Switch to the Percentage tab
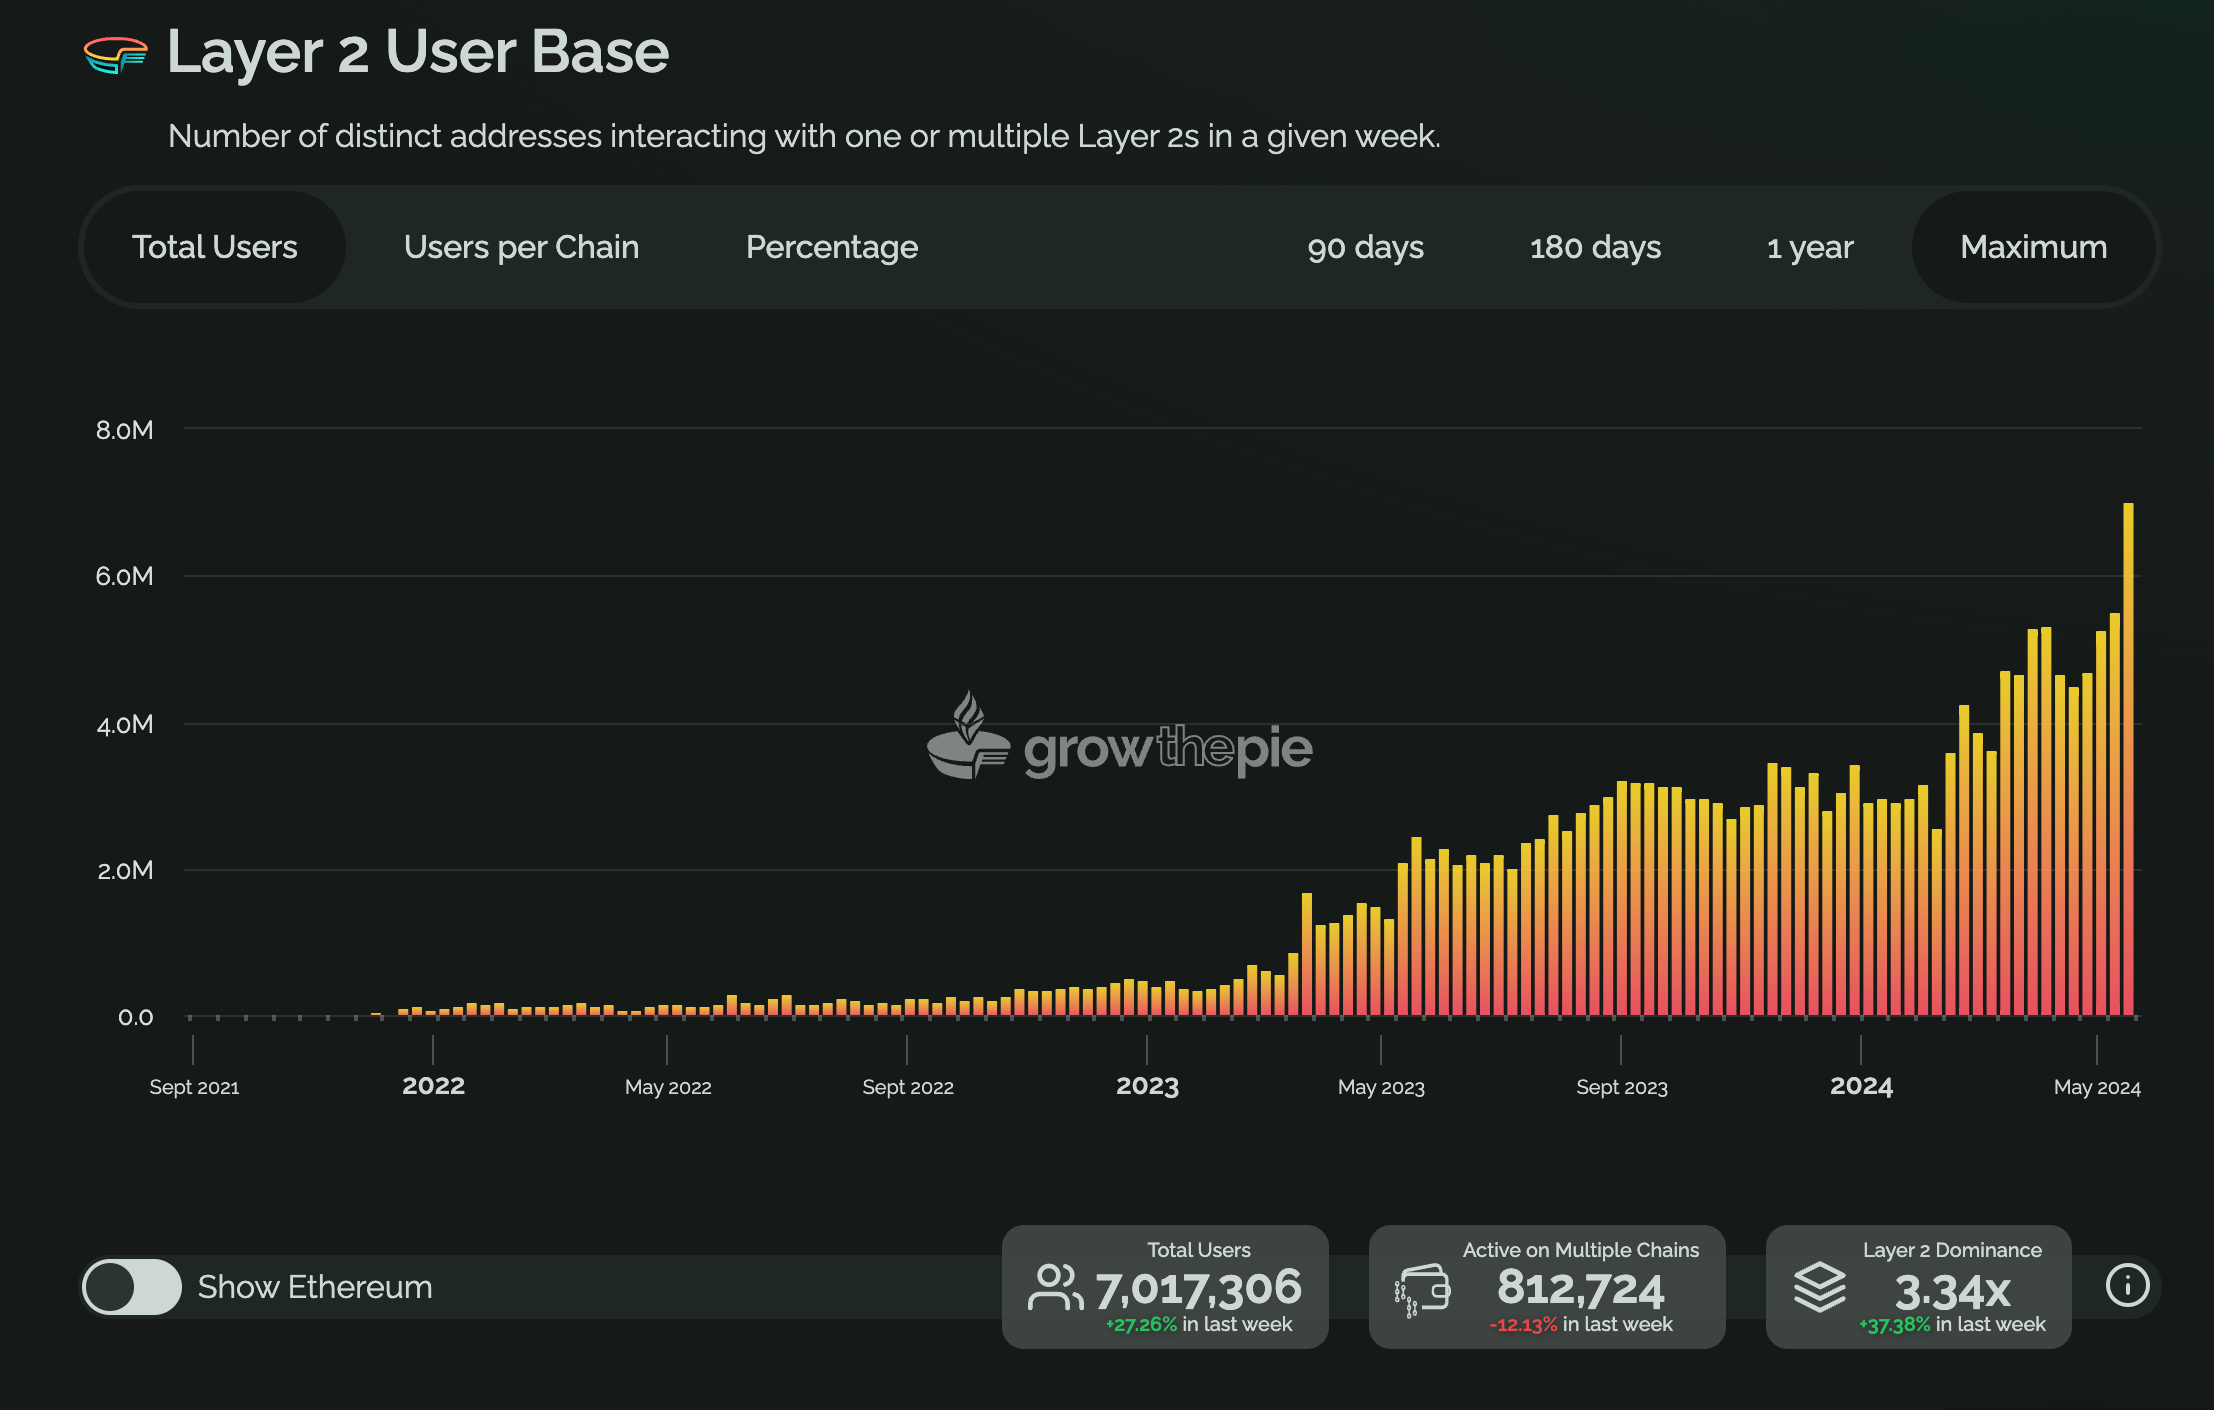 (831, 247)
